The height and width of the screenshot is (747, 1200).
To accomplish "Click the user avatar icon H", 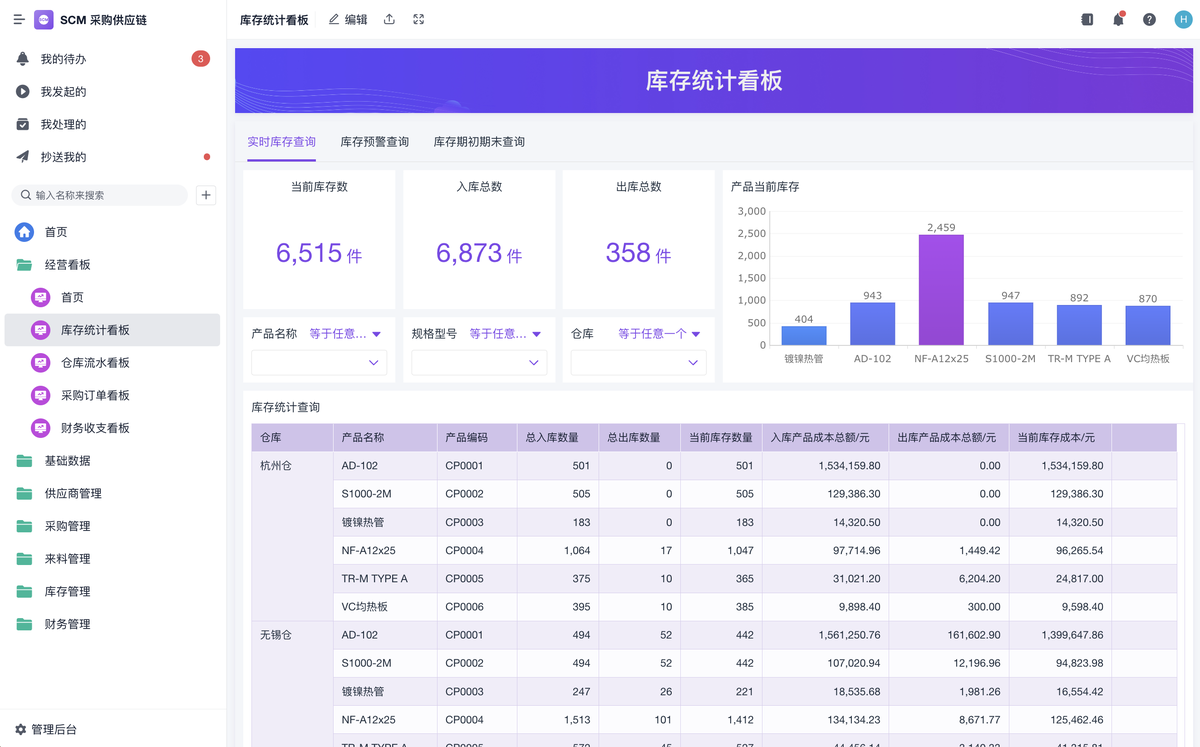I will [1181, 20].
